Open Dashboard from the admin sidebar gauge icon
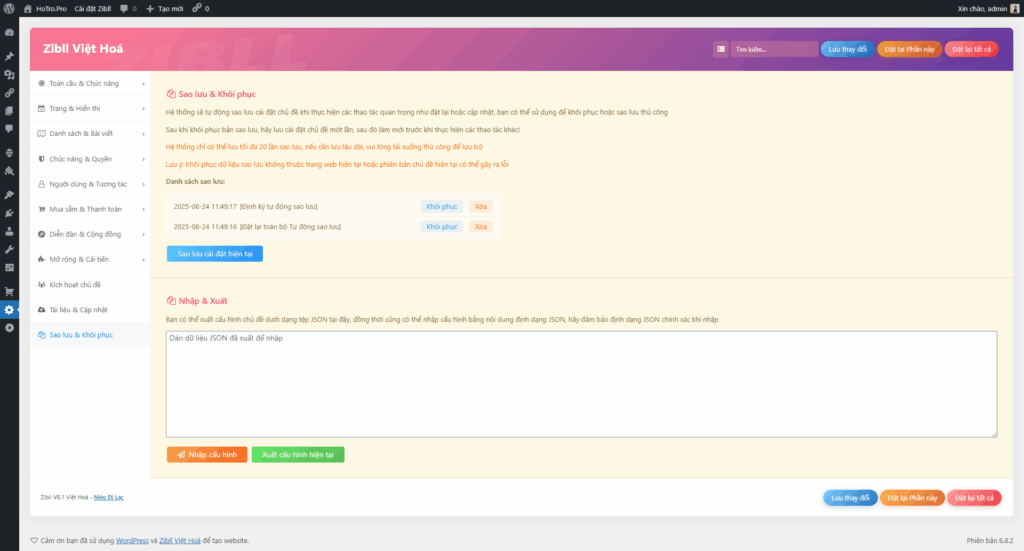1024x551 pixels. pos(9,33)
